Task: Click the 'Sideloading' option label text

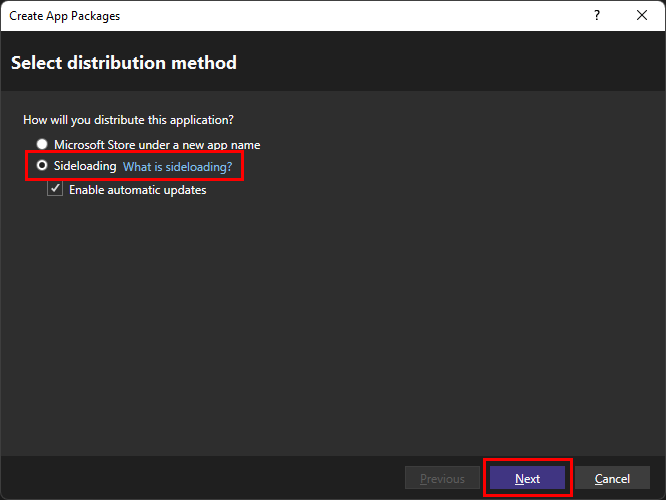Action: [x=85, y=166]
